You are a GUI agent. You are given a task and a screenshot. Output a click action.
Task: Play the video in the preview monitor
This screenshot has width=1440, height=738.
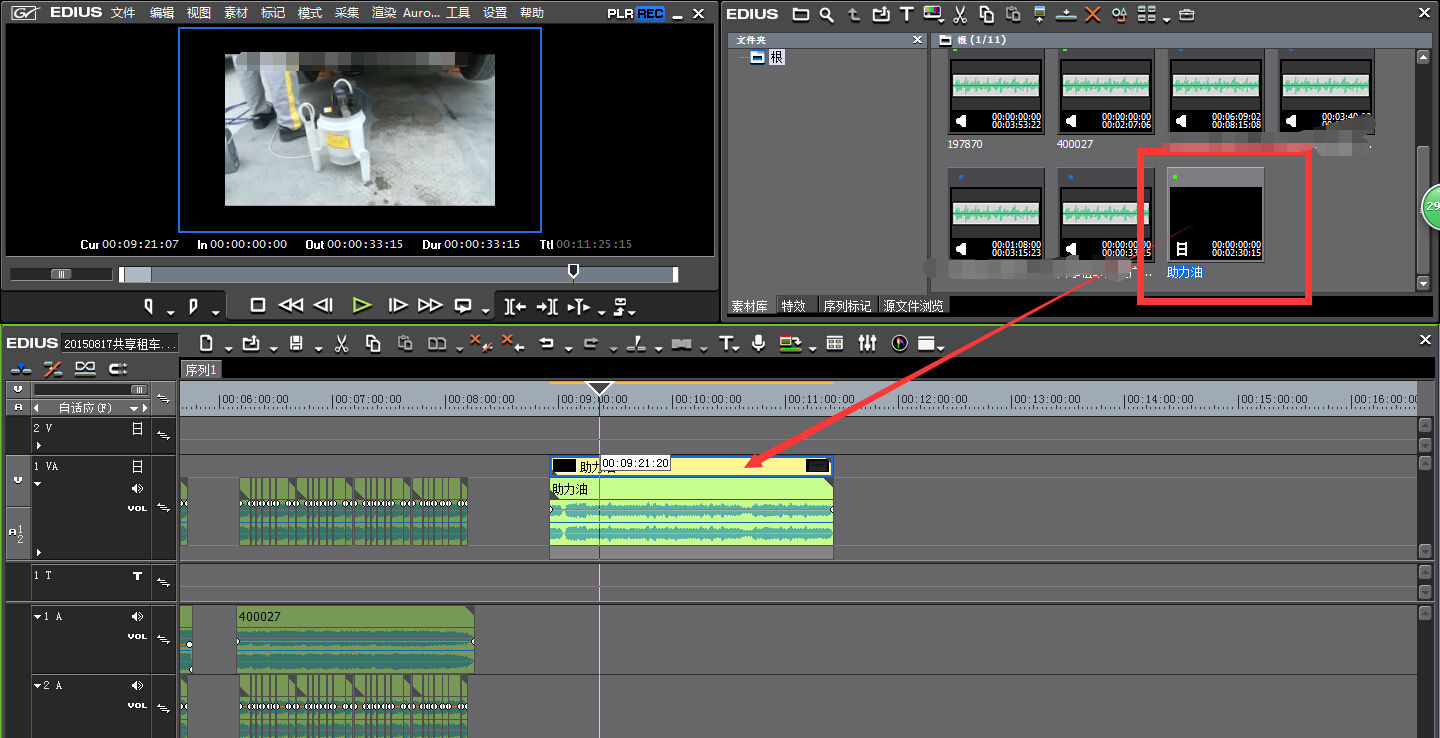pyautogui.click(x=362, y=305)
